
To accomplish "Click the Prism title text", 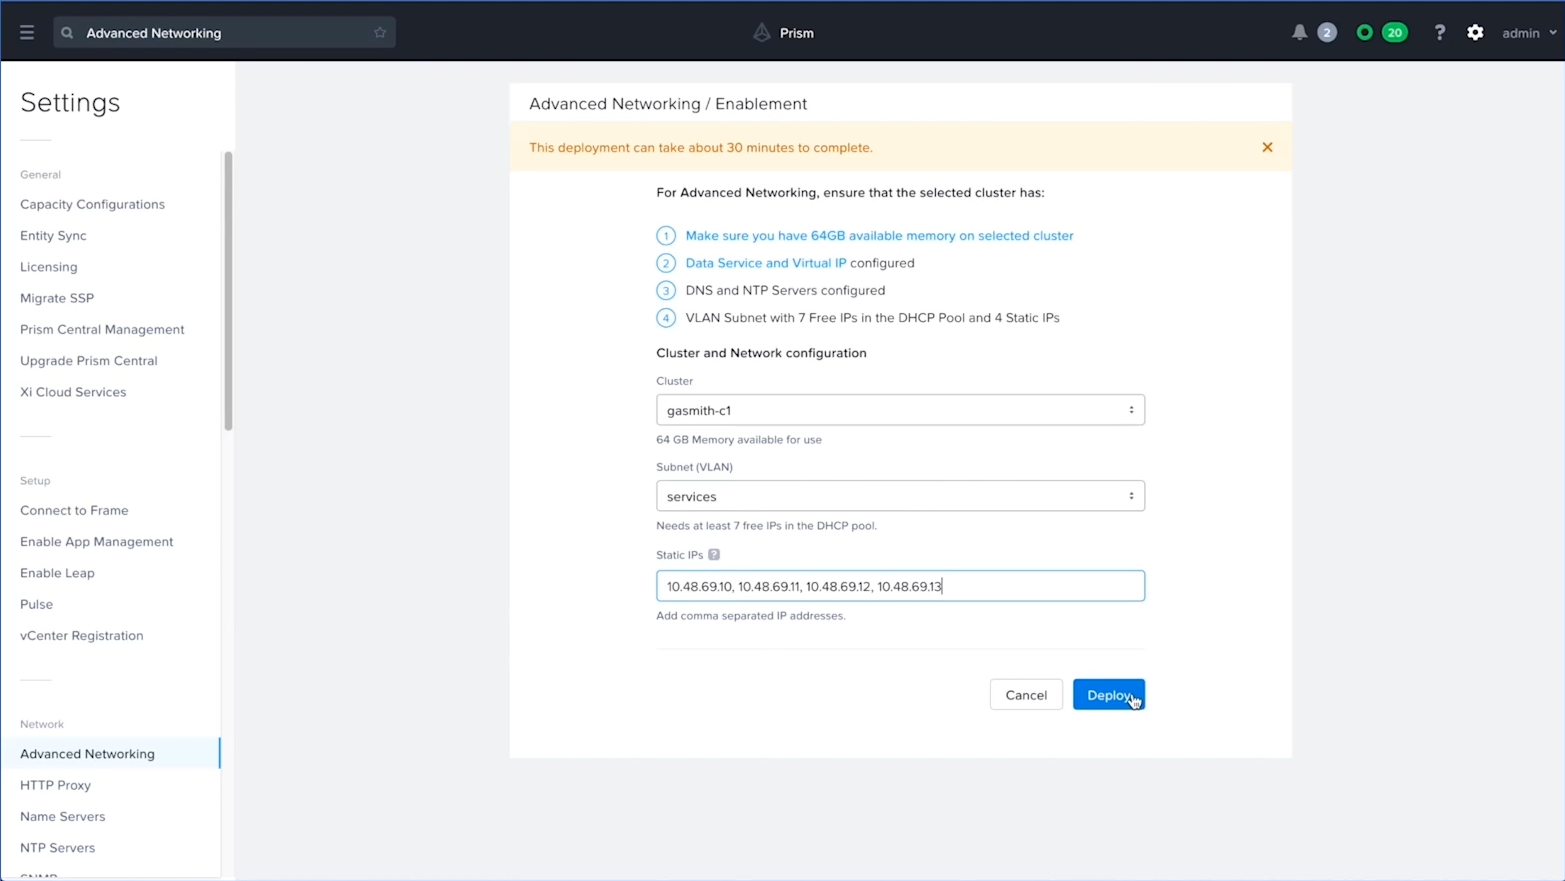I will pyautogui.click(x=797, y=33).
